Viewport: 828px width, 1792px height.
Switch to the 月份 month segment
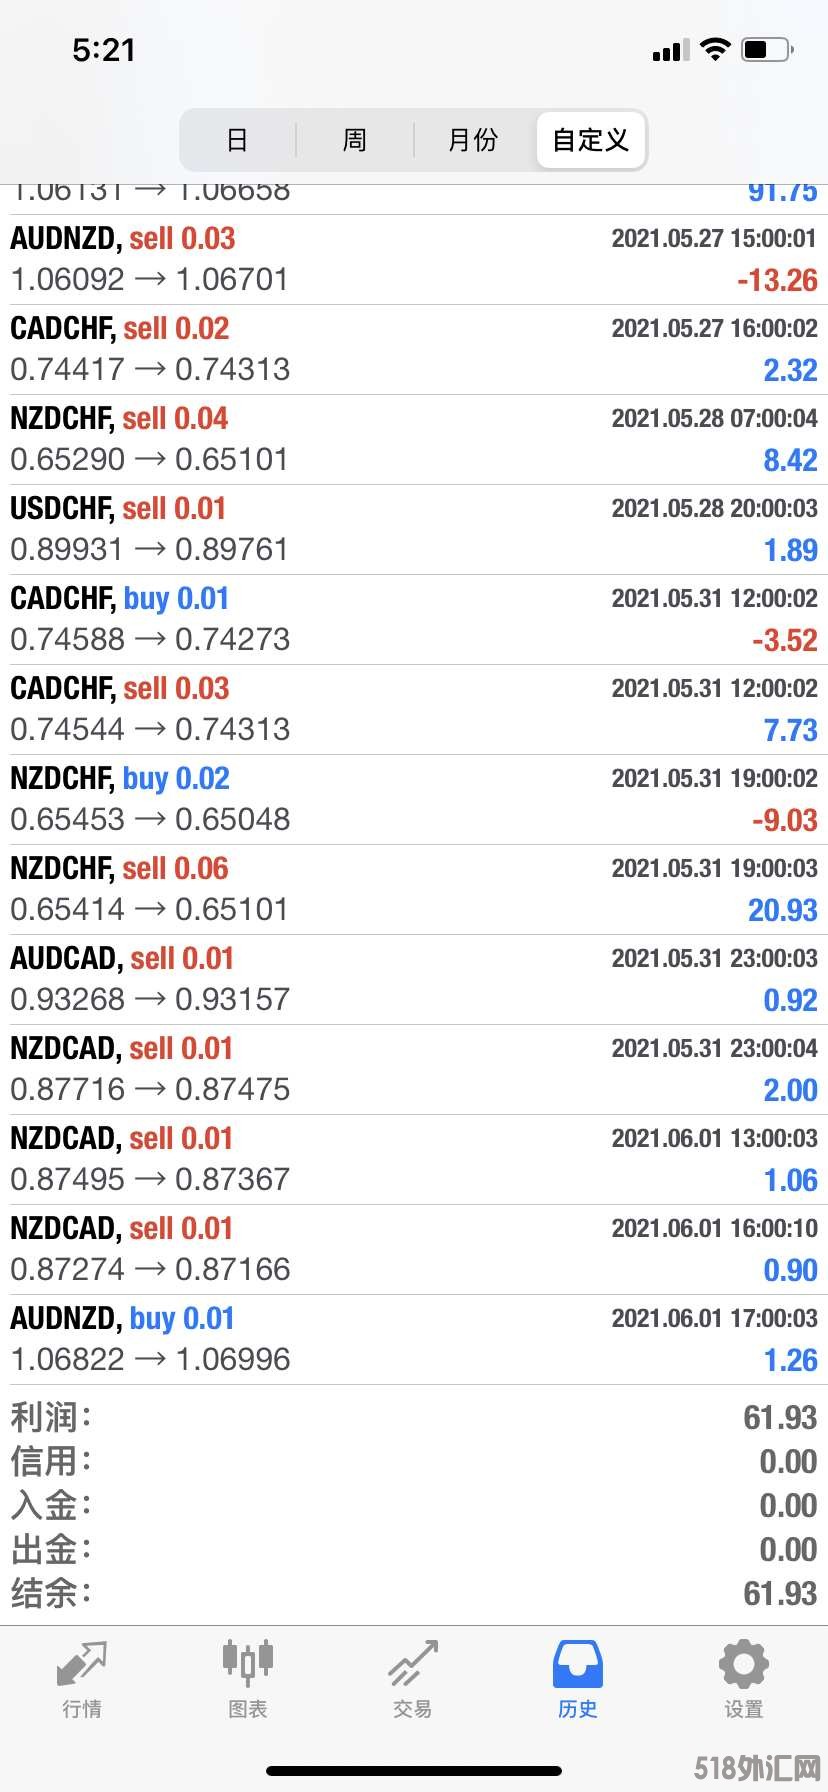473,140
